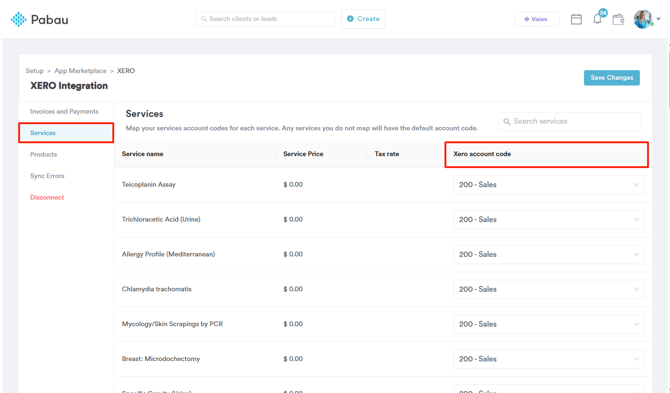Select Chlamydia trachomatis service name
The image size is (670, 393).
click(x=156, y=289)
